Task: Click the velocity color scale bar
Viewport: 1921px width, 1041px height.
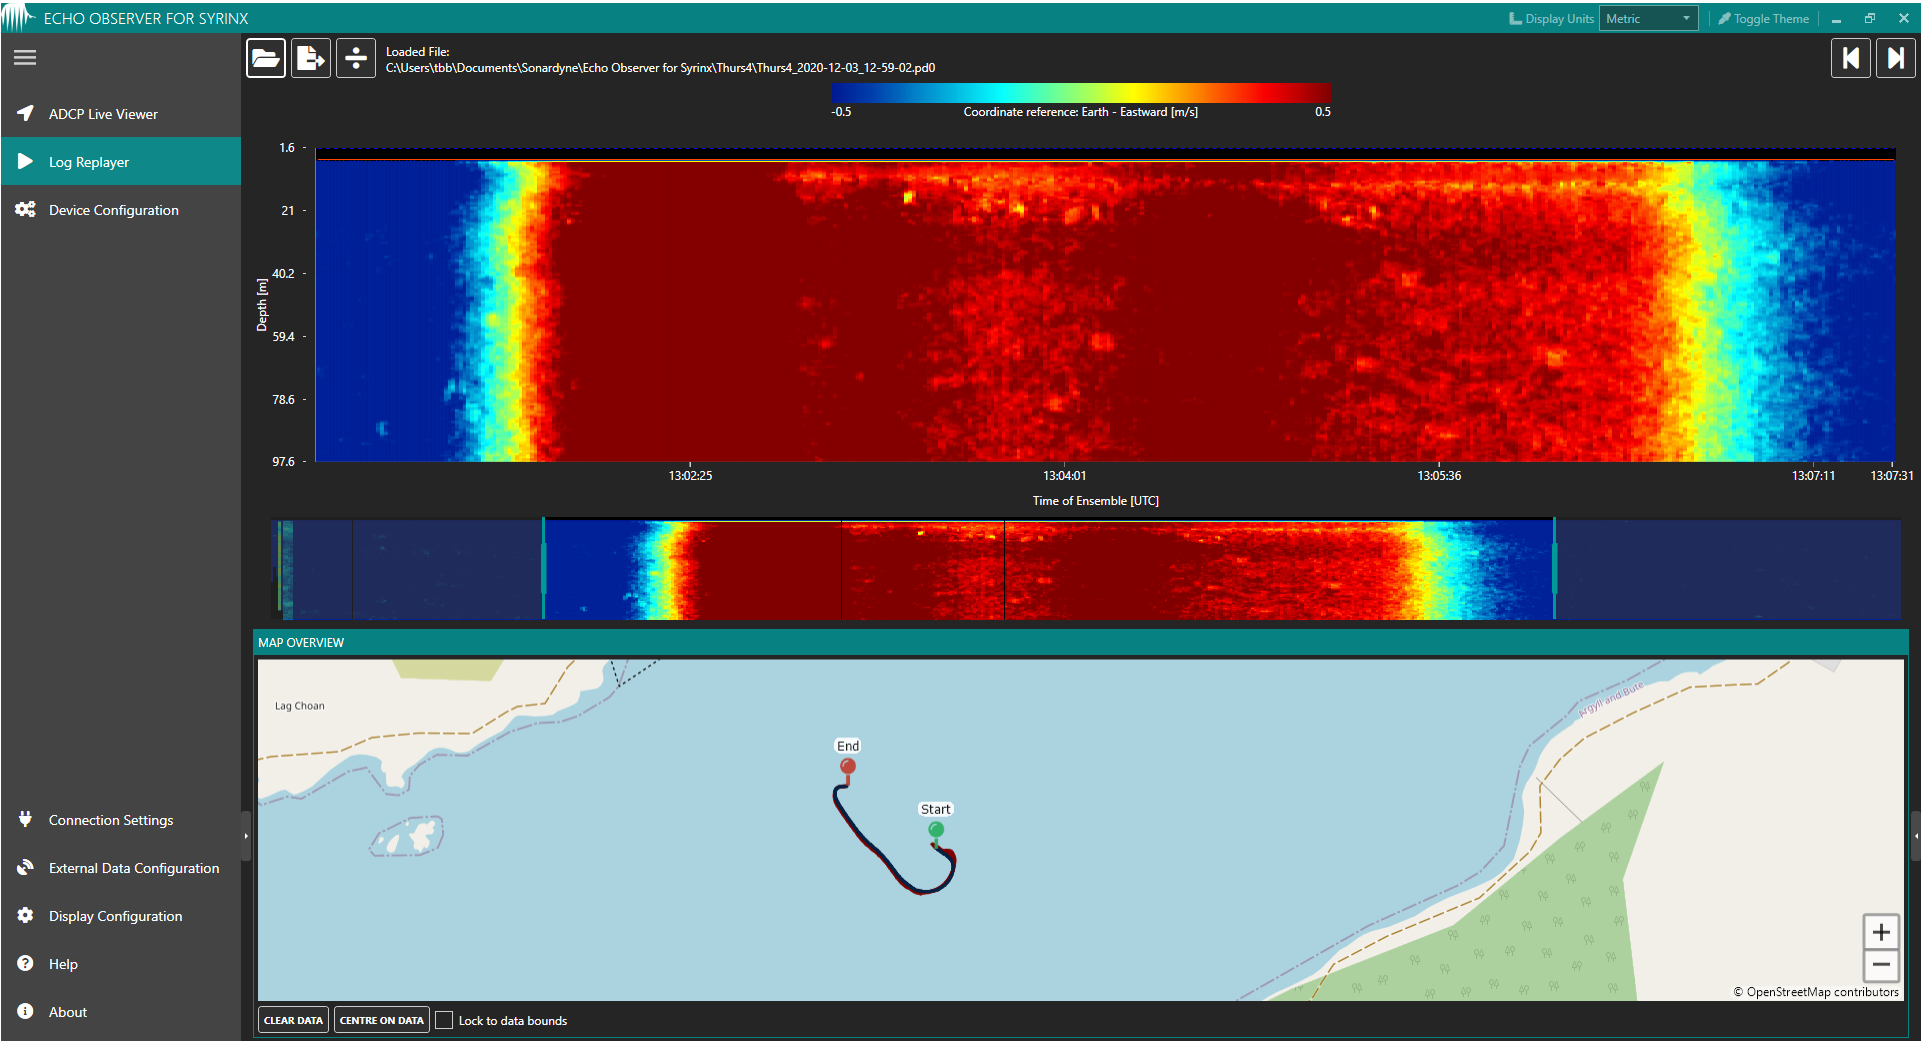Action: click(x=1080, y=91)
